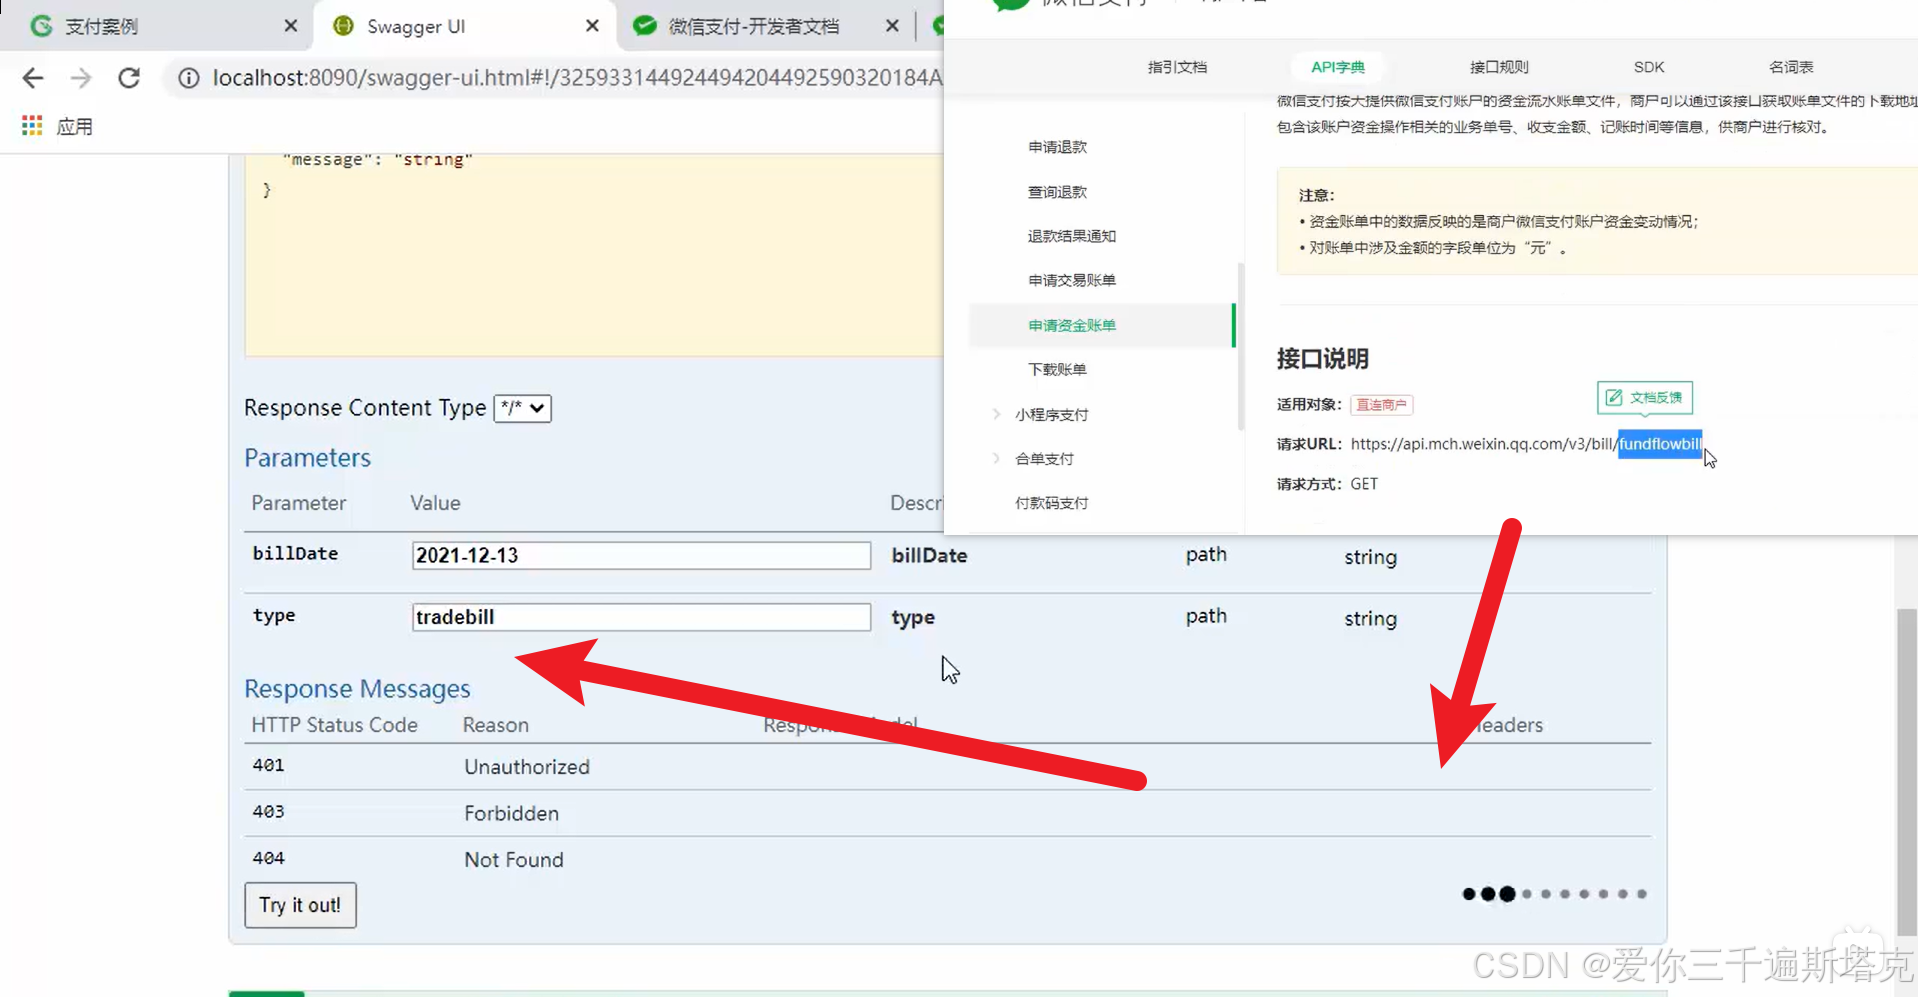Close the 微信支付-开发者文档 tab
The image size is (1918, 997).
click(x=892, y=26)
